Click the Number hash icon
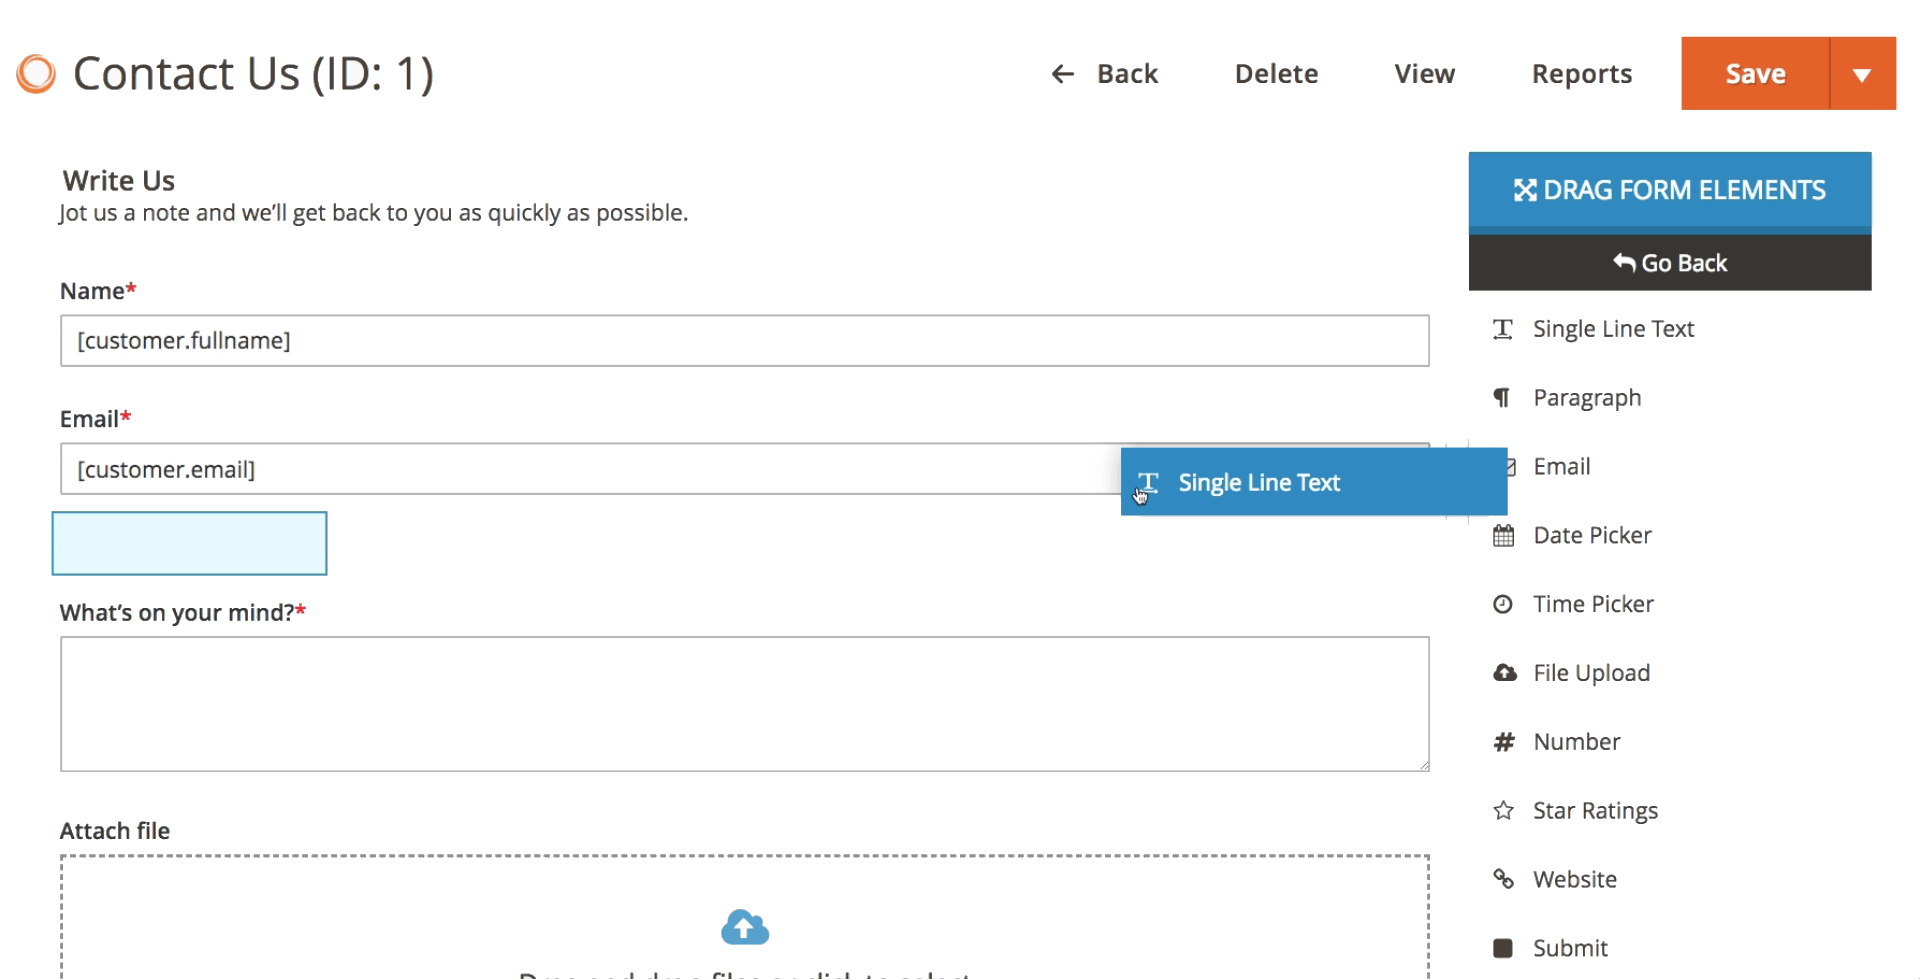The image size is (1920, 980). [1503, 742]
